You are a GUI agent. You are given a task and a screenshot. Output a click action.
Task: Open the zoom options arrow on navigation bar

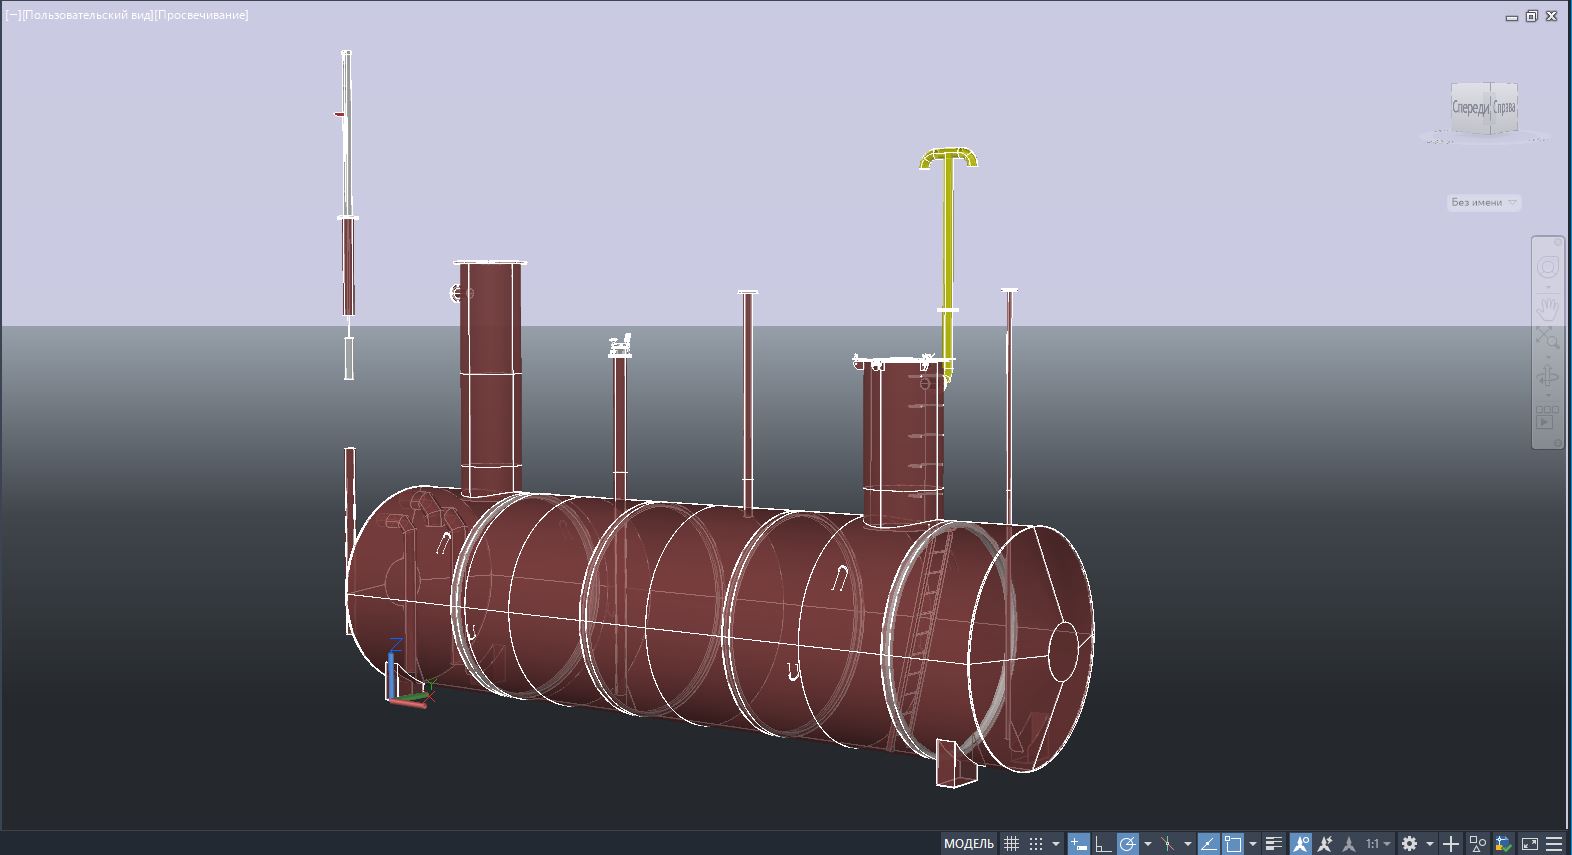(x=1547, y=355)
